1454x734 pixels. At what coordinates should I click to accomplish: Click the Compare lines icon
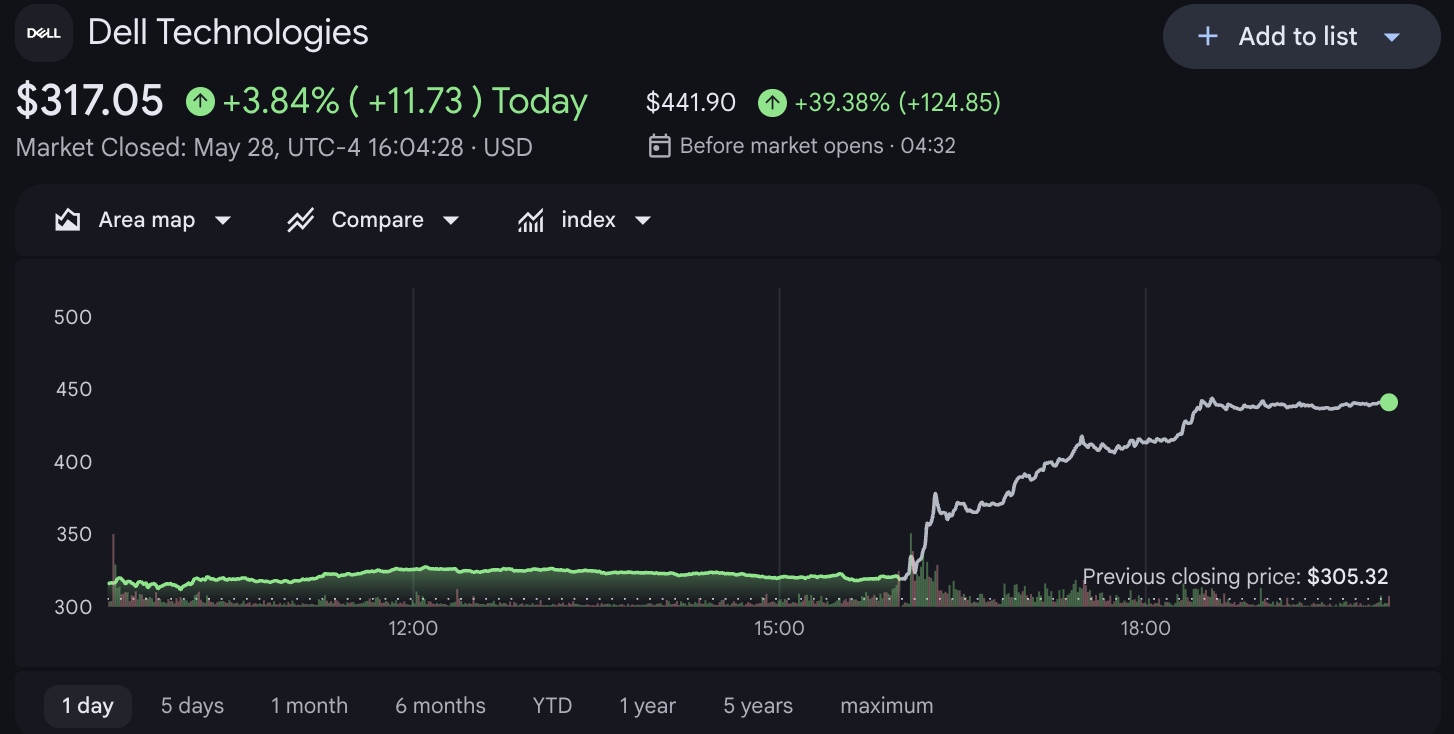301,220
